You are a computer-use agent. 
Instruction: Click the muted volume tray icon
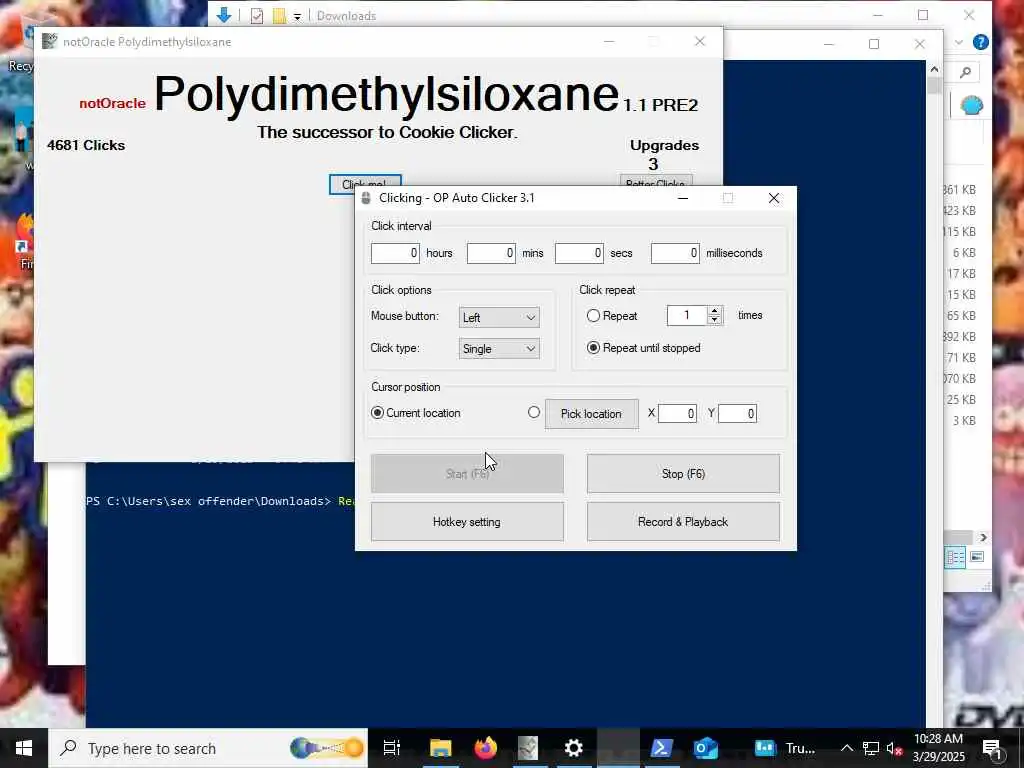pos(895,748)
